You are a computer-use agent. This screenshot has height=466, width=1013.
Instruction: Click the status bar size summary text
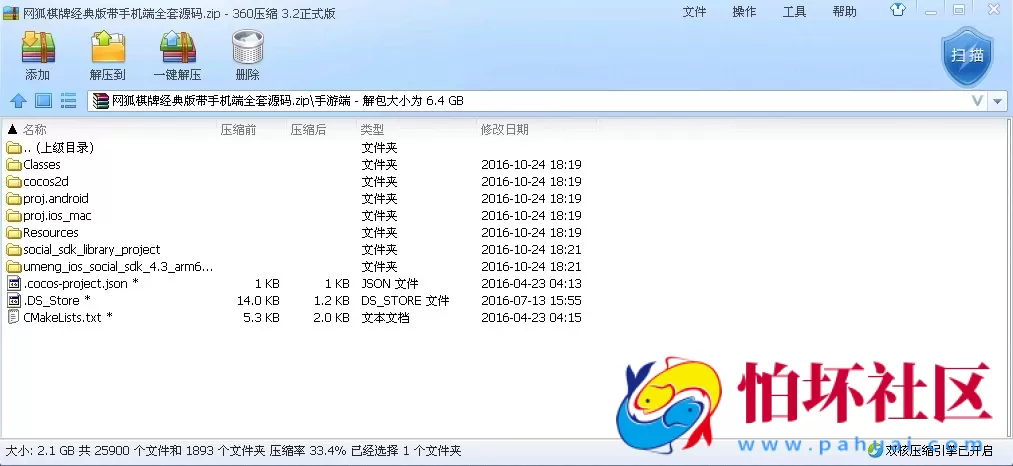click(233, 450)
